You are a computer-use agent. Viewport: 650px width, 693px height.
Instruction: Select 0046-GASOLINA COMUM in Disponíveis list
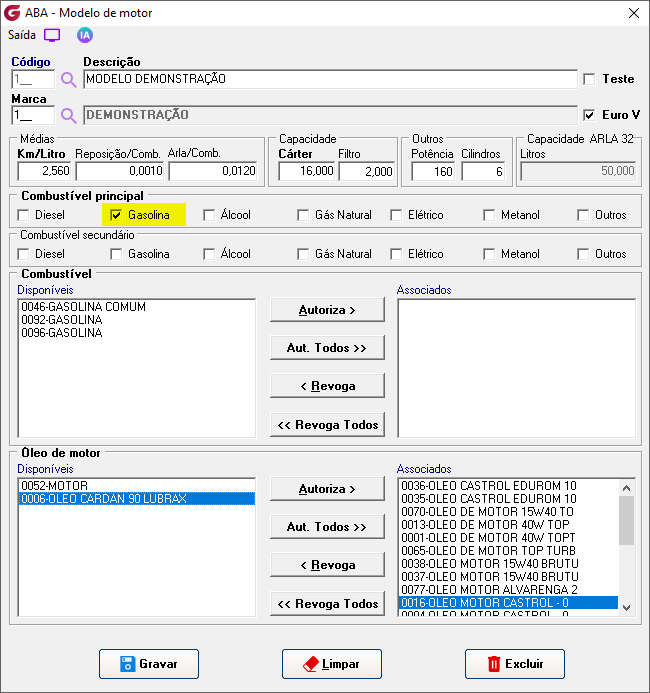click(136, 307)
